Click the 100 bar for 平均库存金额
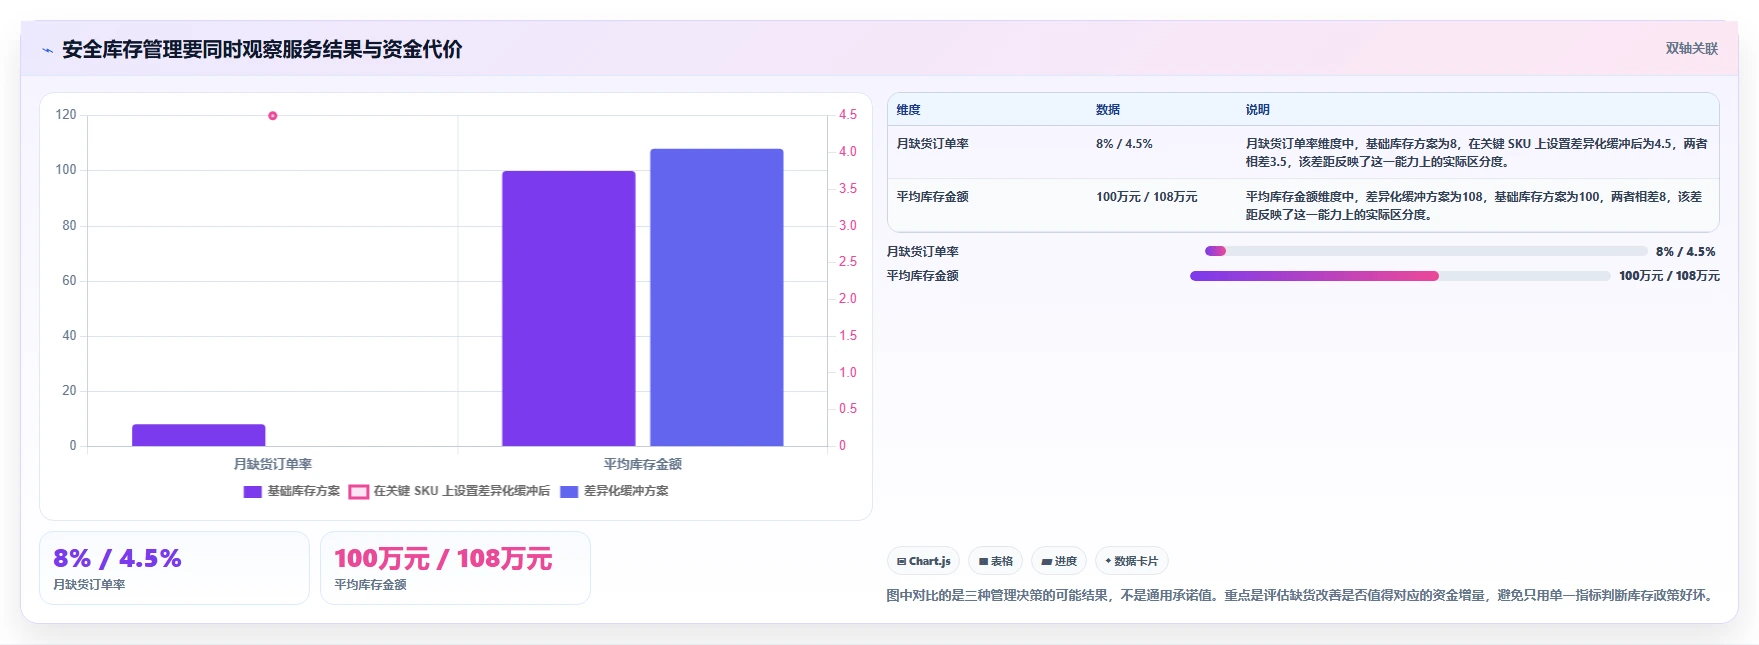This screenshot has width=1759, height=645. point(569,308)
